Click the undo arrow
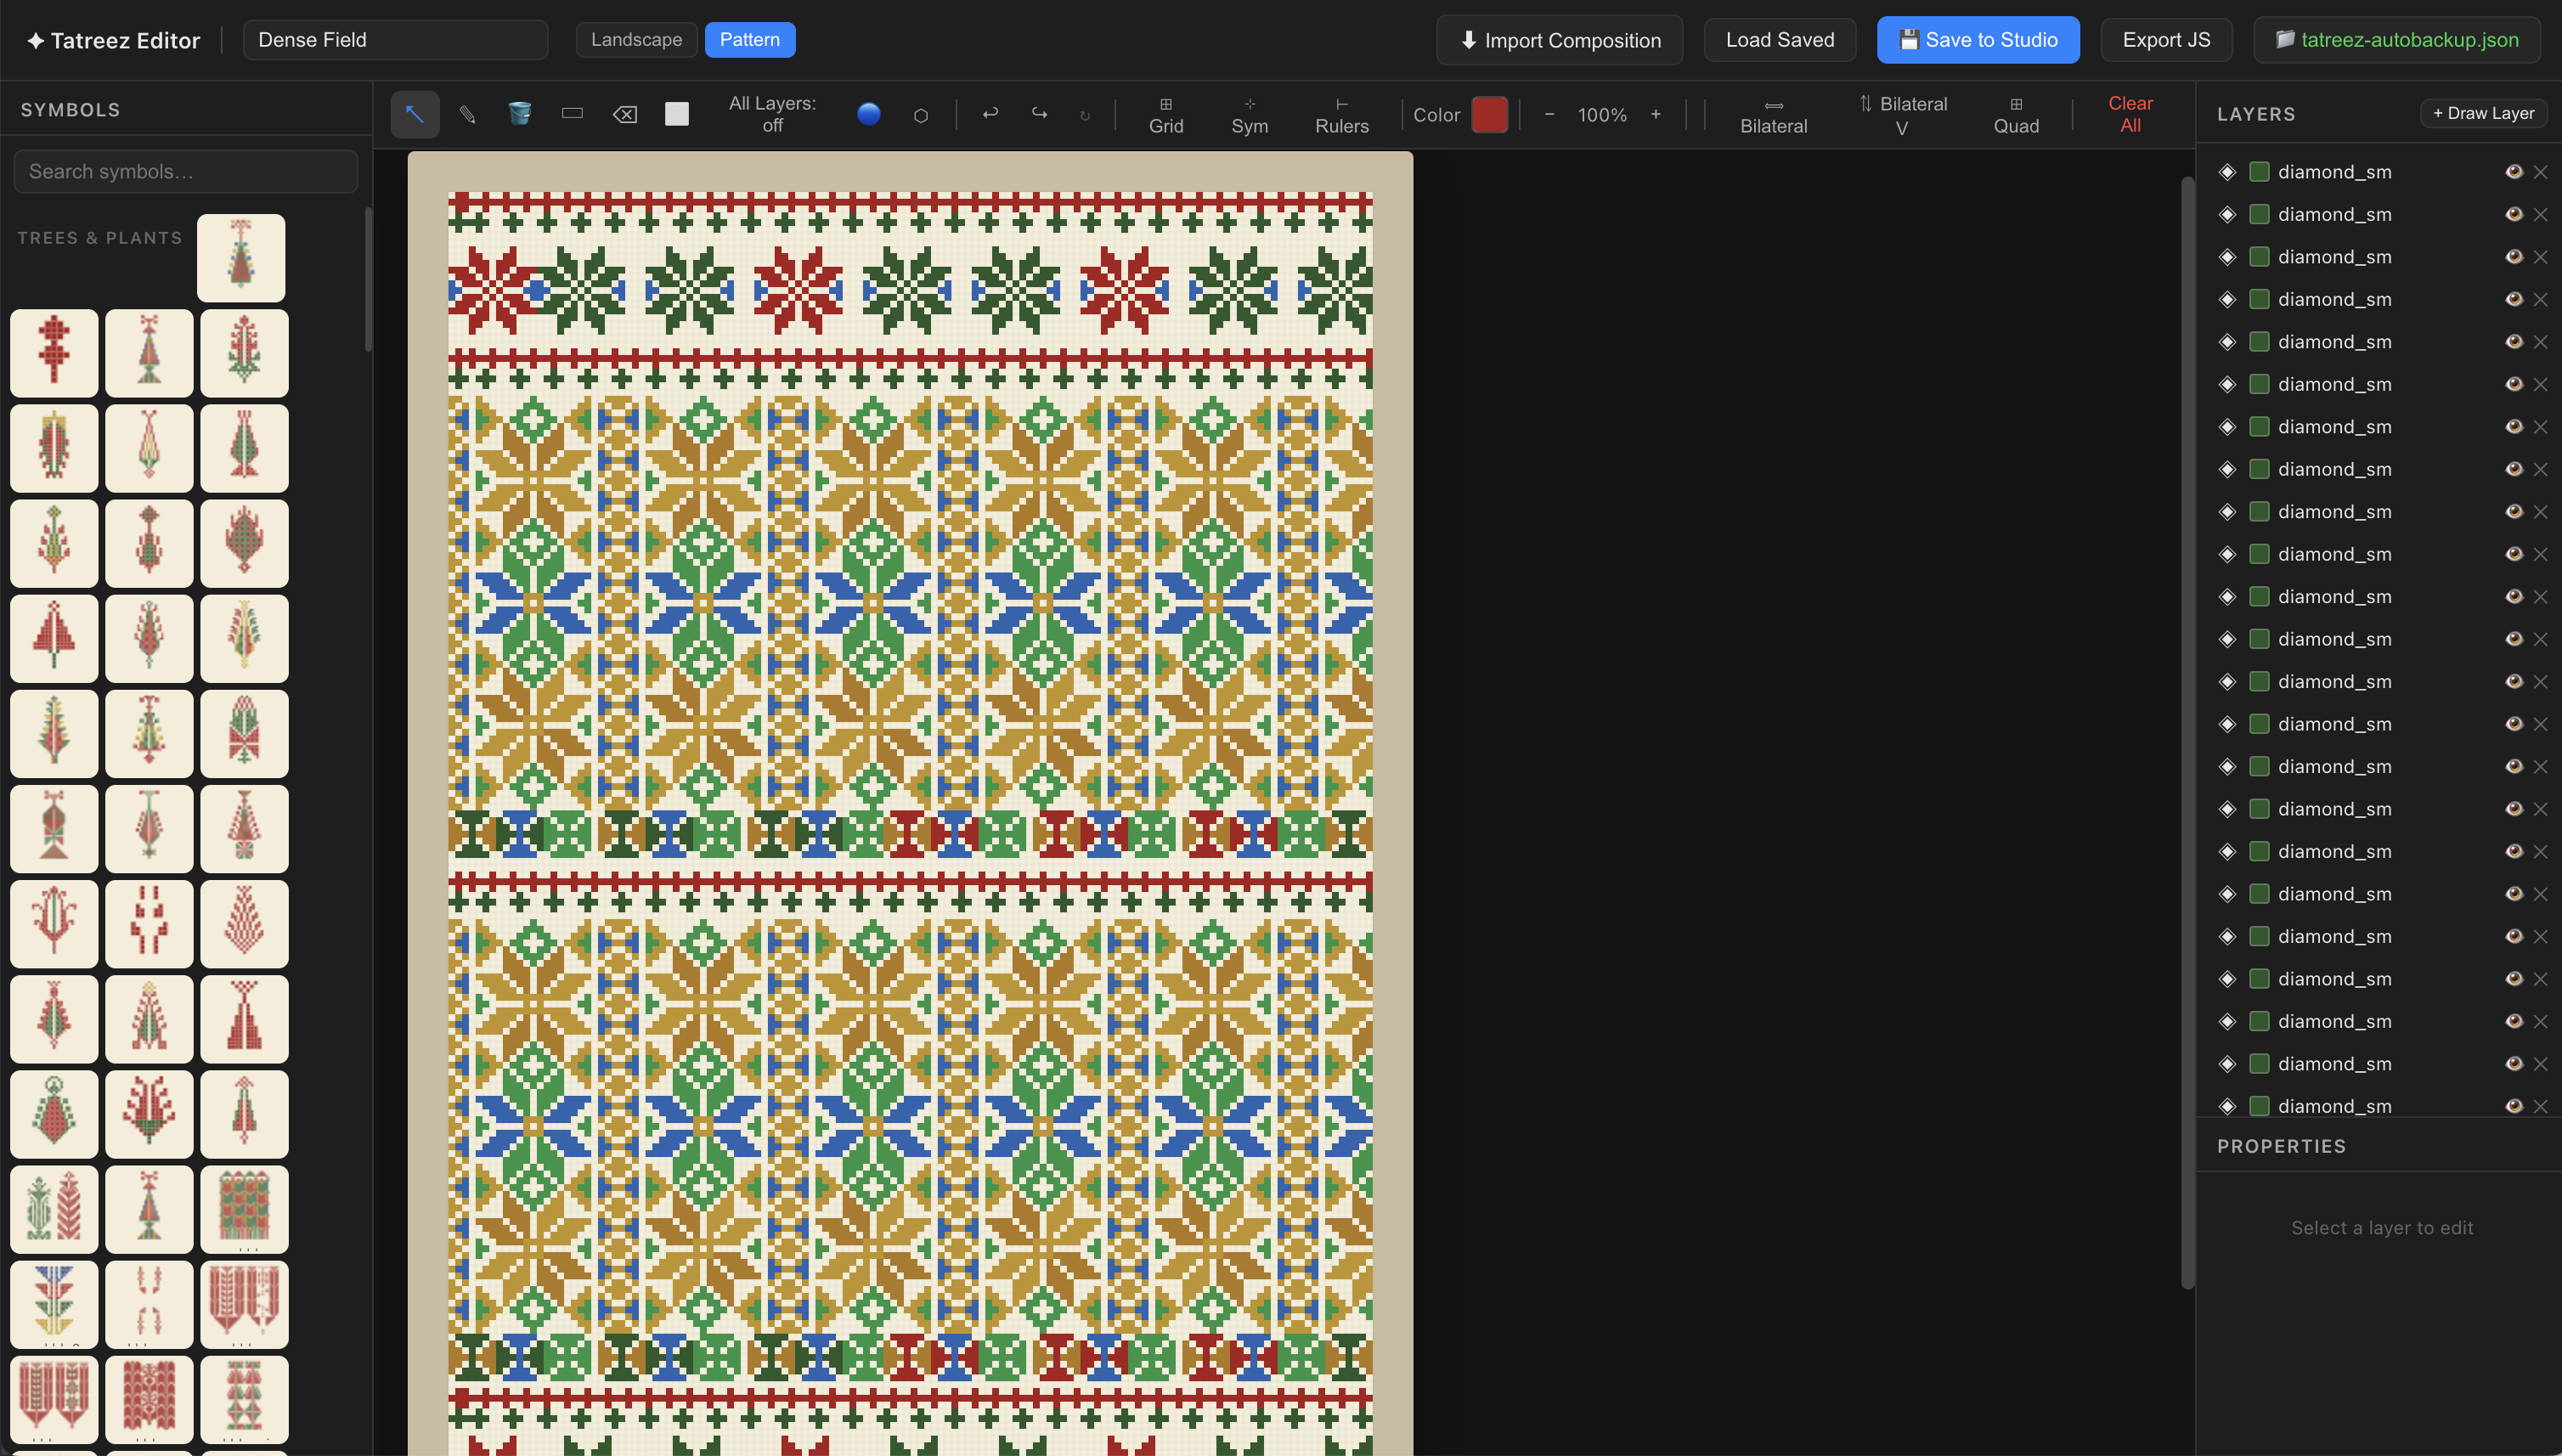Viewport: 2562px width, 1456px height. coord(990,114)
